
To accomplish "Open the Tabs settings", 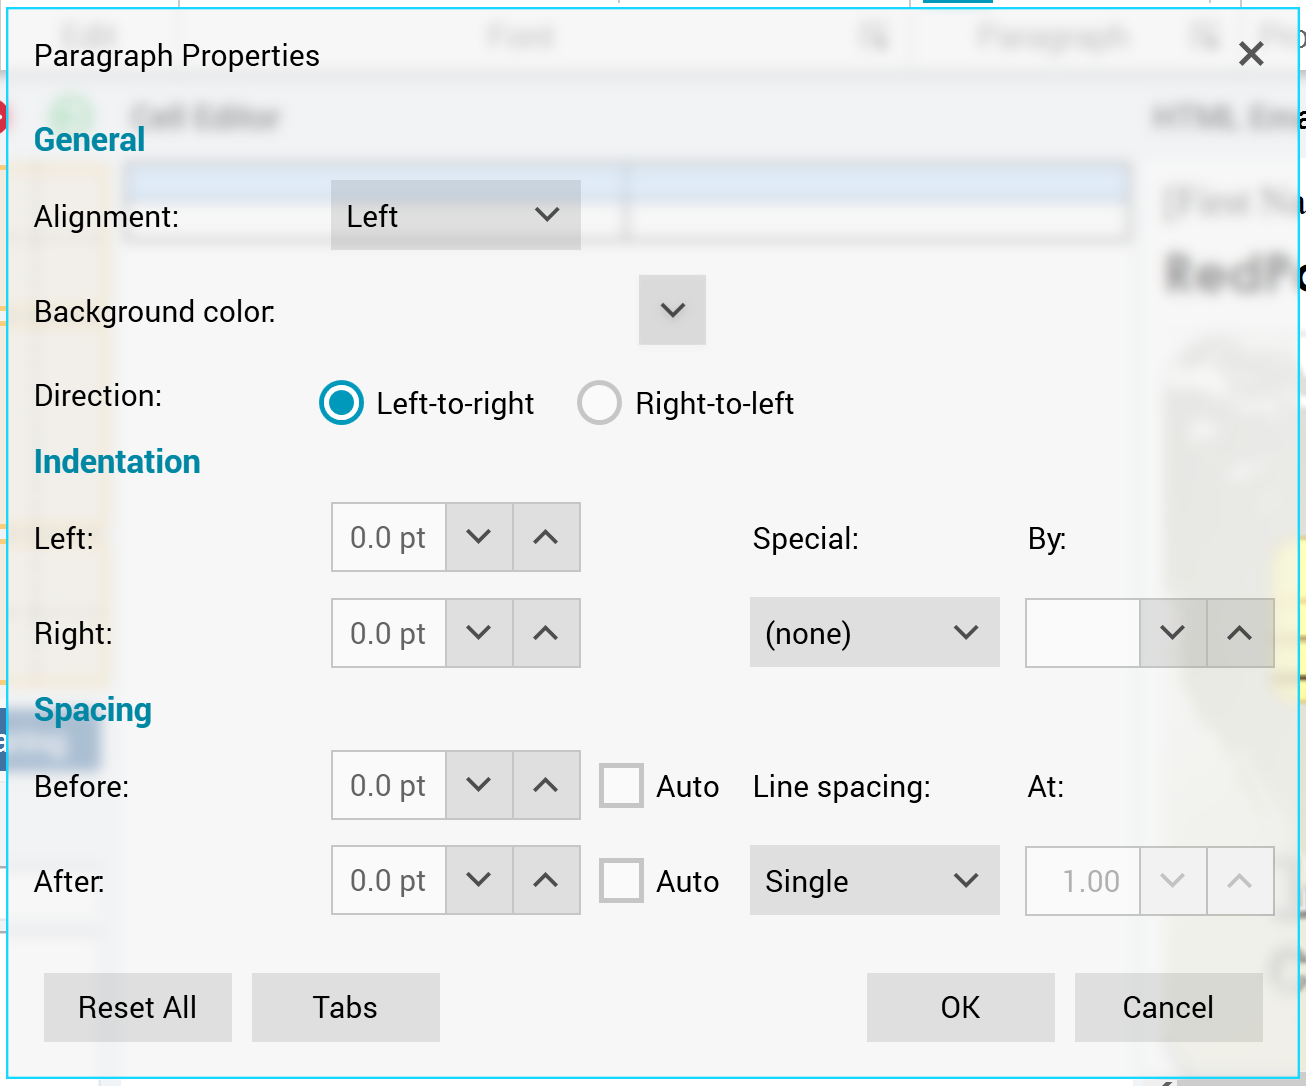I will (345, 1007).
